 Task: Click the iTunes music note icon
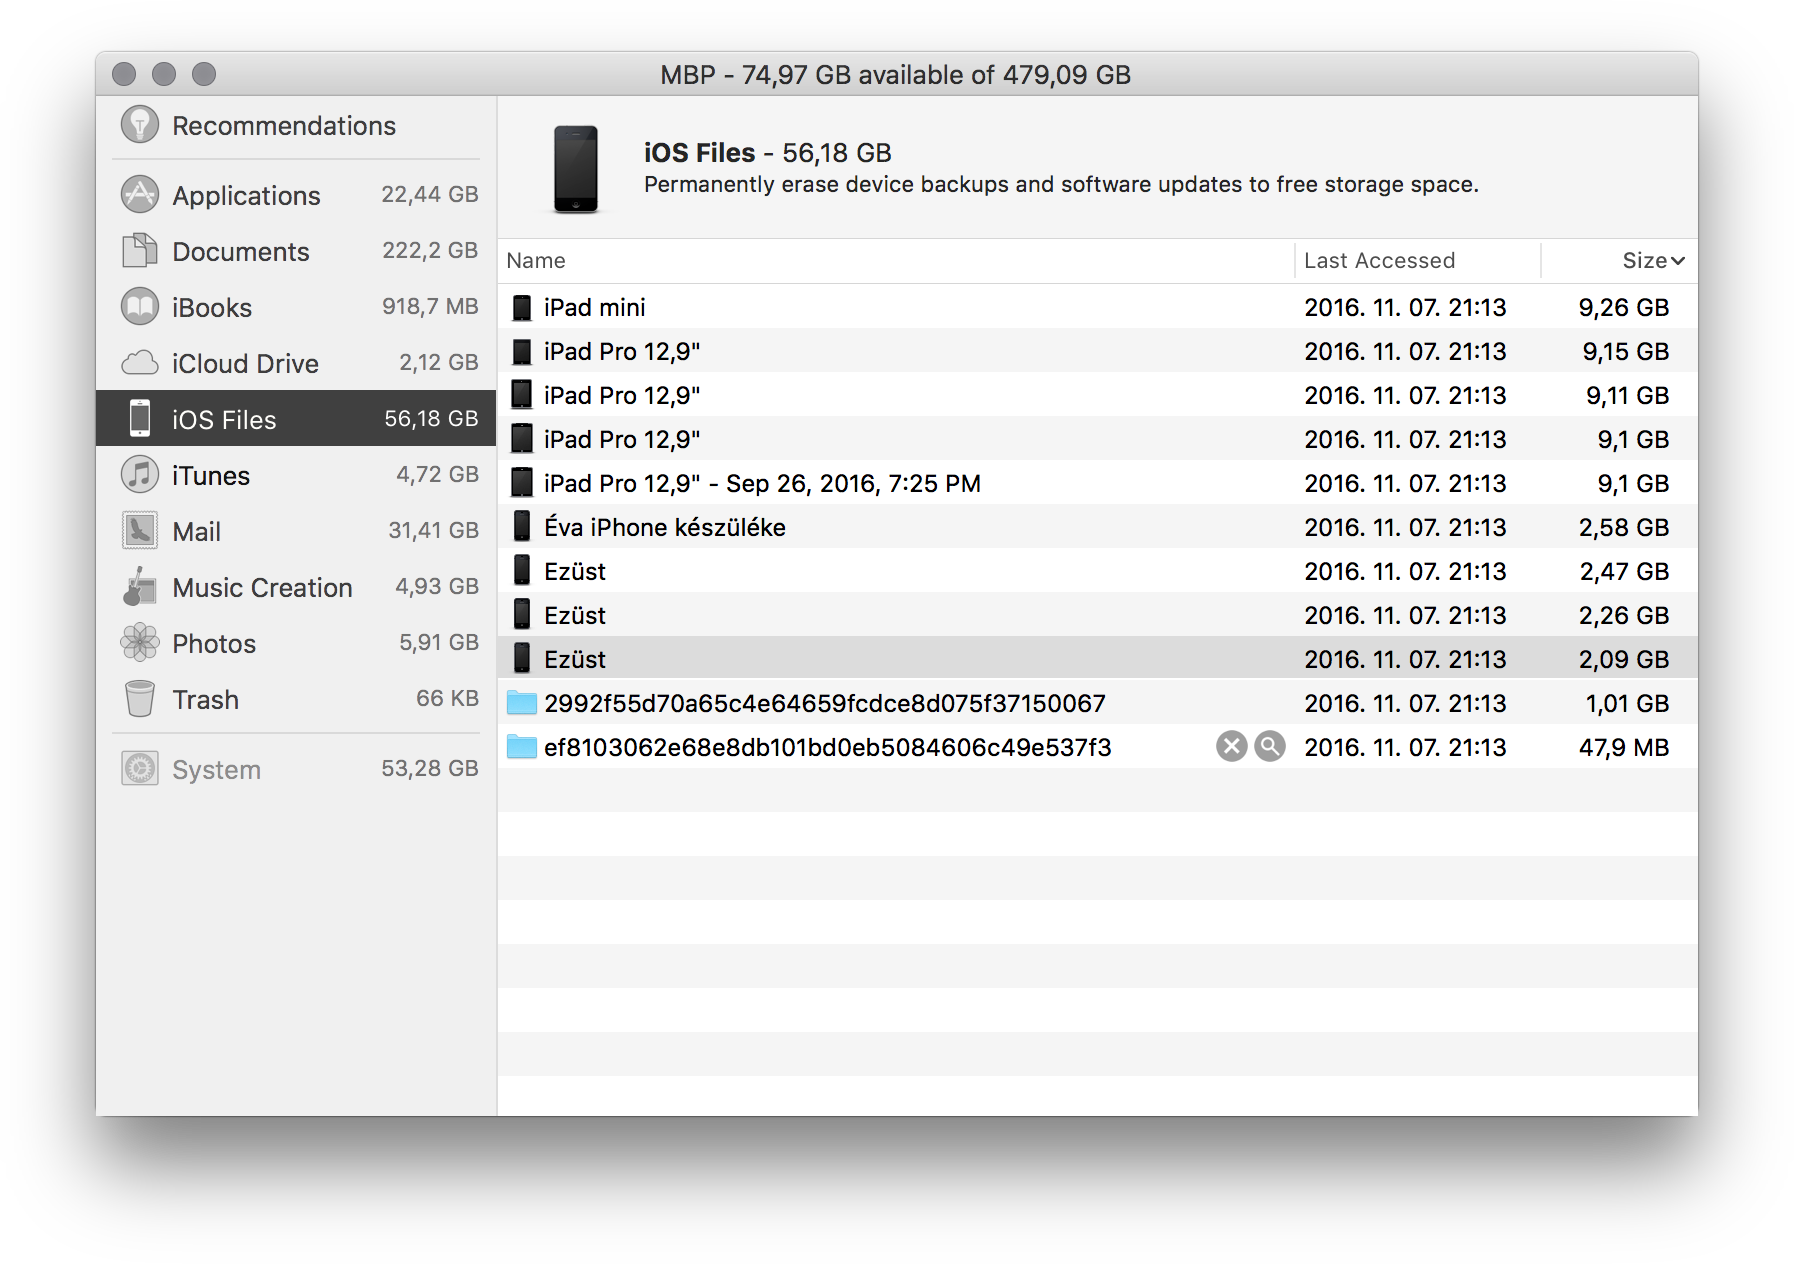point(140,474)
